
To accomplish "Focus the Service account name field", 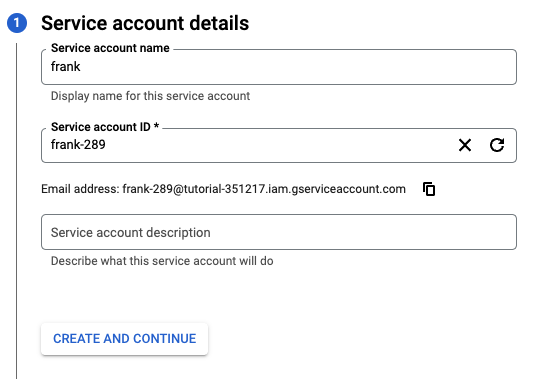I will click(279, 67).
